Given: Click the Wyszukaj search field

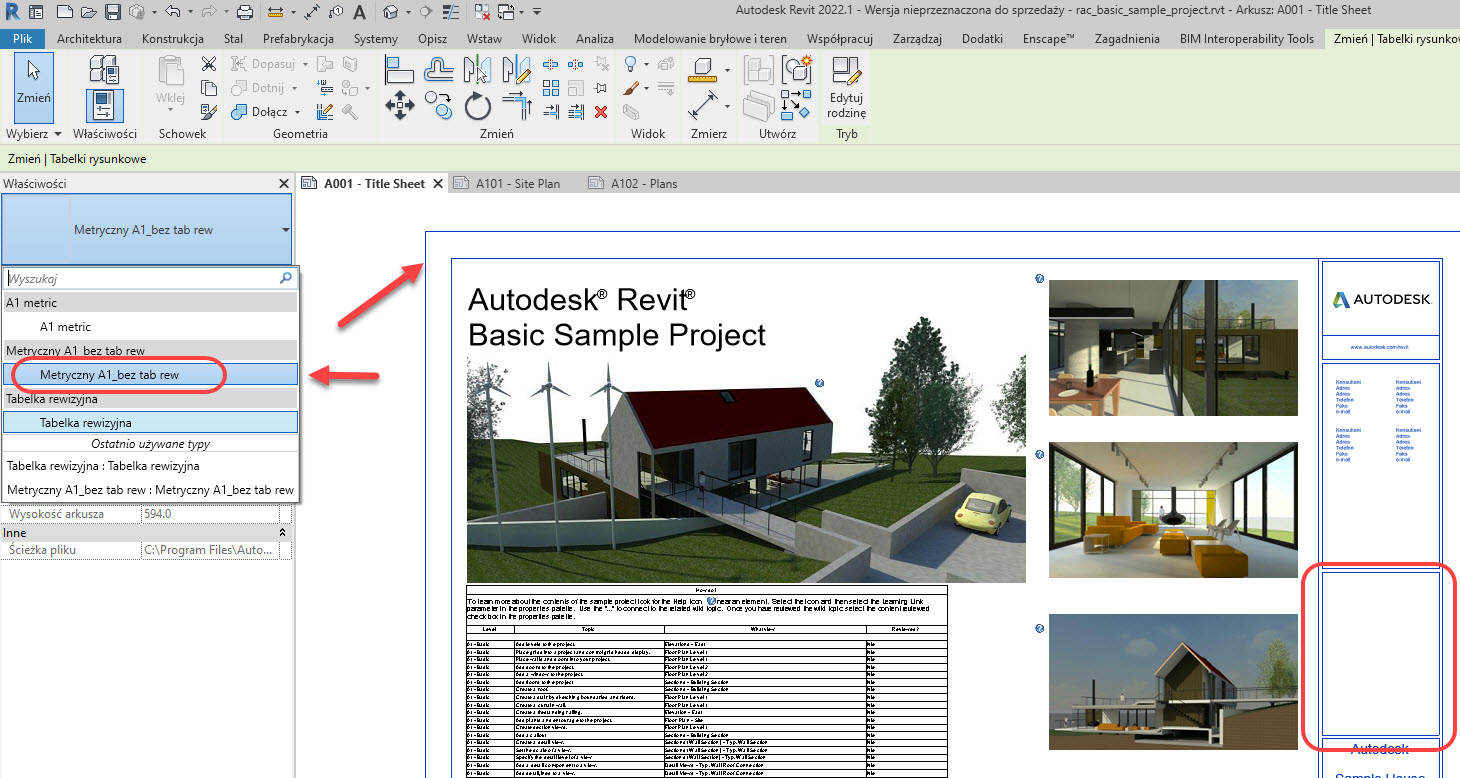Looking at the screenshot, I should [x=140, y=279].
